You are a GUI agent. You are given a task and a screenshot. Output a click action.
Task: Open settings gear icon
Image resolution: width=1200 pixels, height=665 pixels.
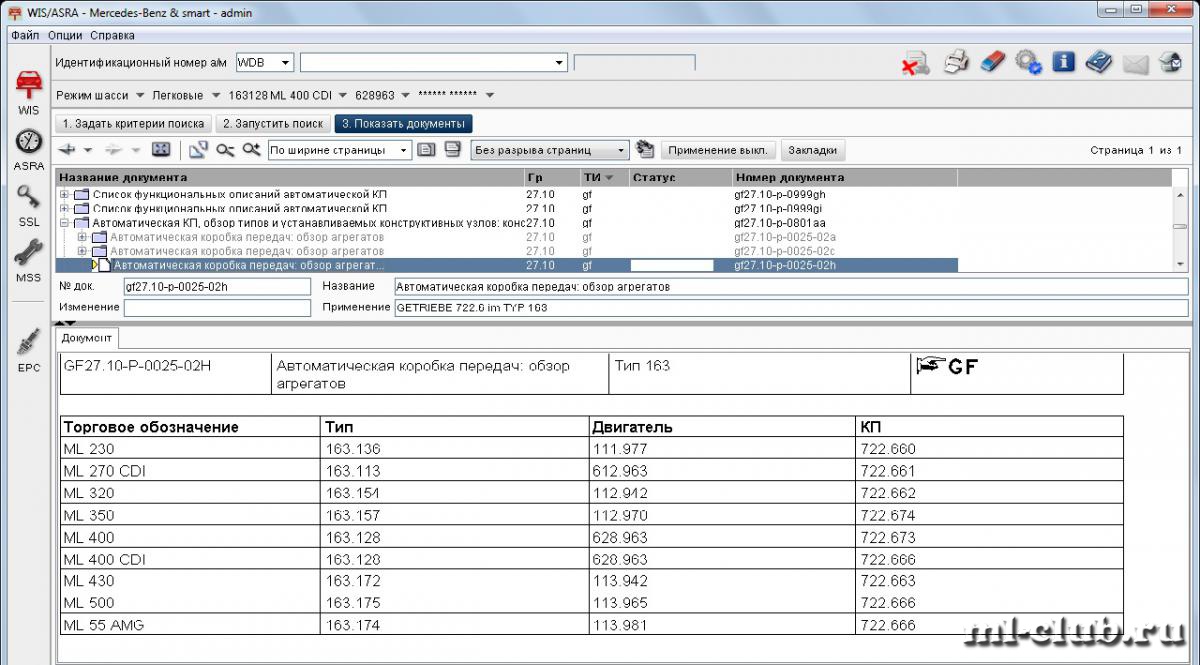point(1028,62)
